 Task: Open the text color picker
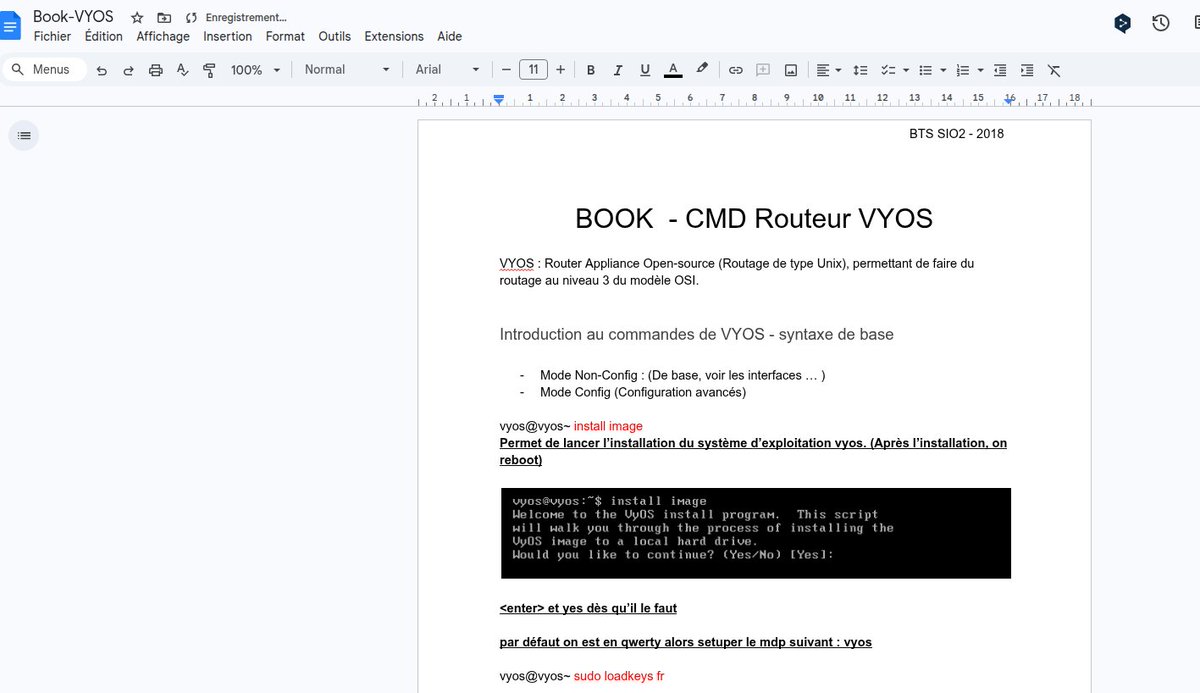click(x=673, y=70)
